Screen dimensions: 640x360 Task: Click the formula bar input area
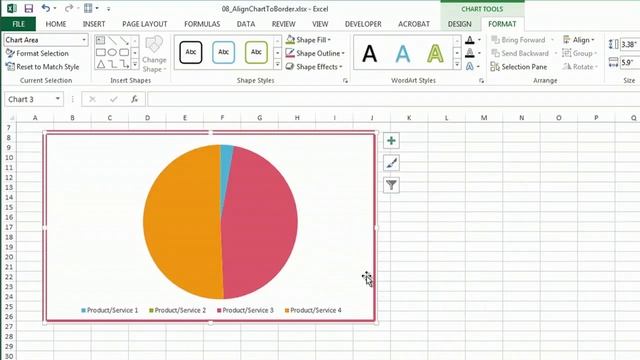393,99
